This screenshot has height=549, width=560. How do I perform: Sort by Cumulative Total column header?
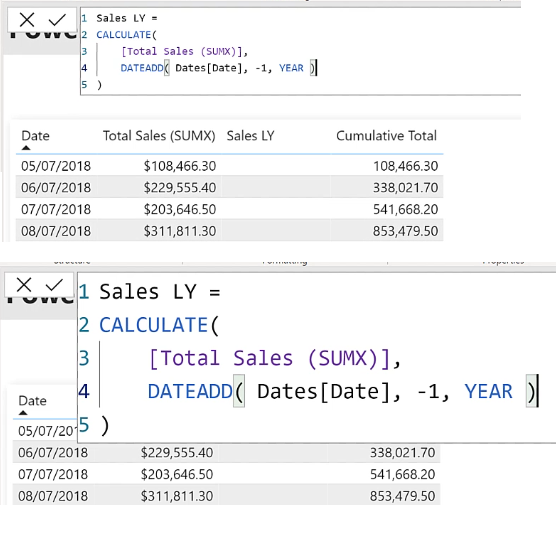tap(386, 136)
